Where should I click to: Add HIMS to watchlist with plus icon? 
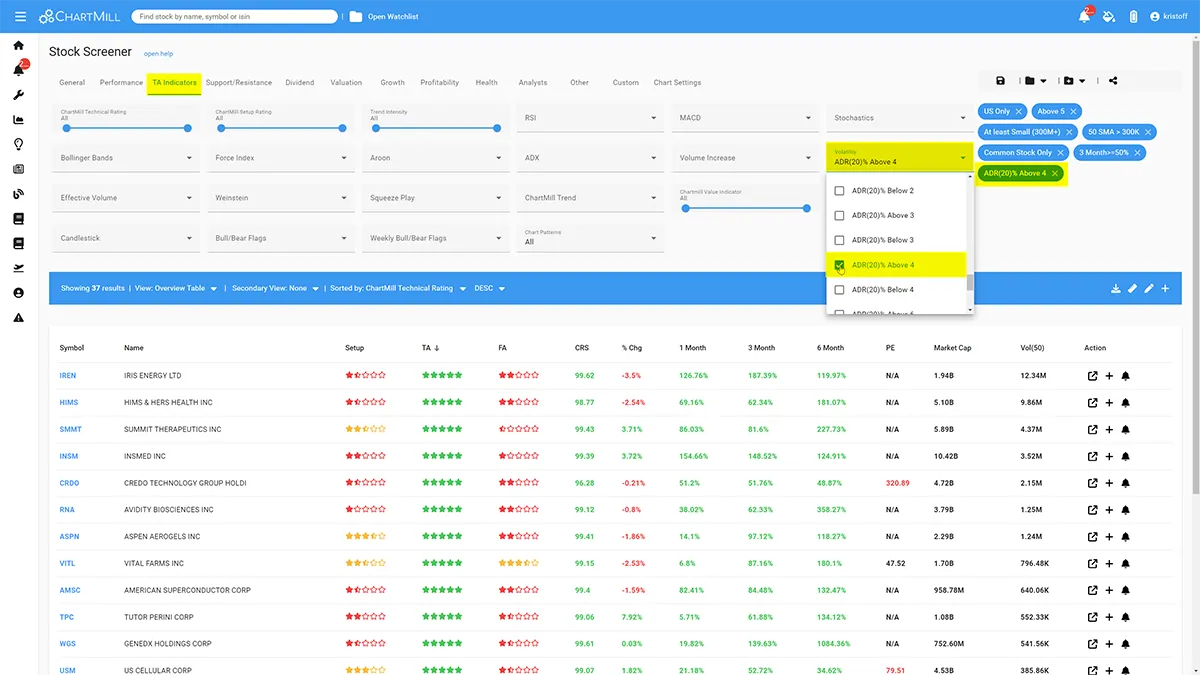[1109, 403]
